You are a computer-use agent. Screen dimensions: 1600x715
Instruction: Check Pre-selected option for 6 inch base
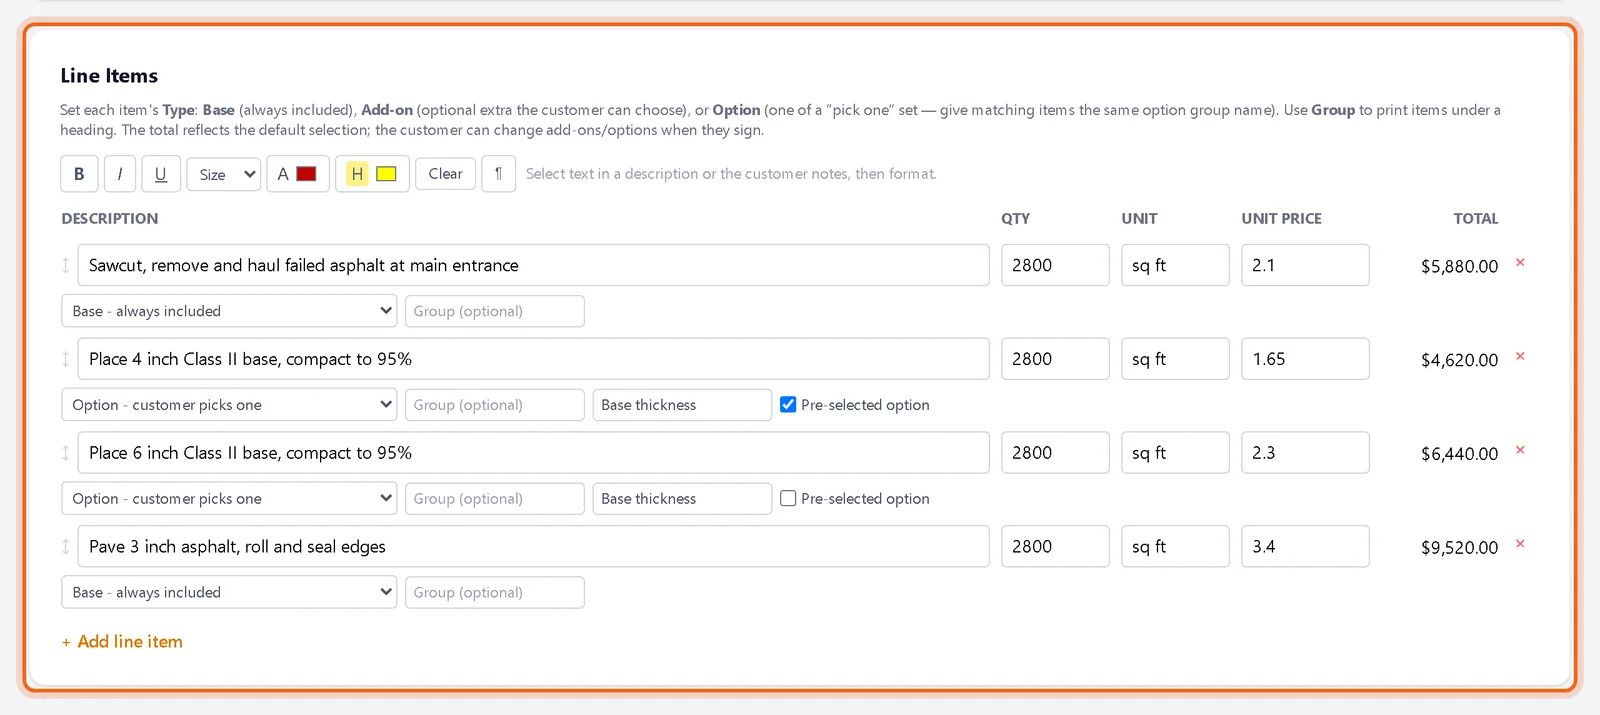coord(788,499)
